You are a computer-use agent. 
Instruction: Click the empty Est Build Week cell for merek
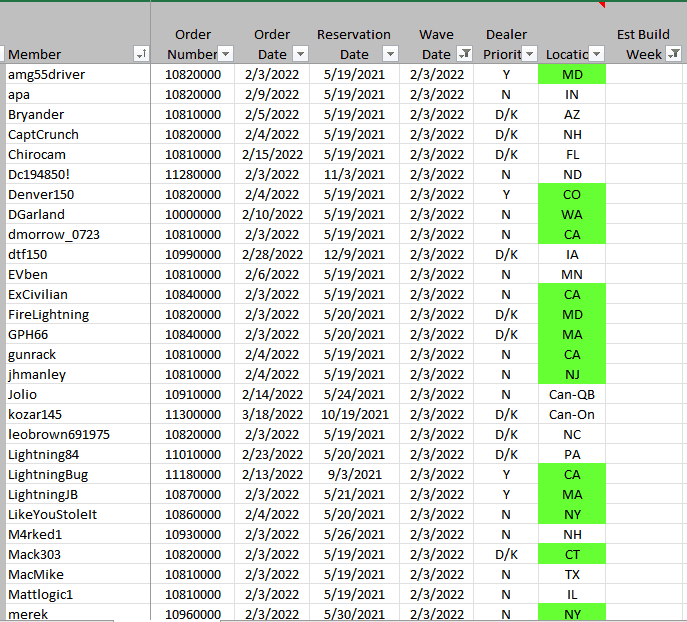click(645, 613)
